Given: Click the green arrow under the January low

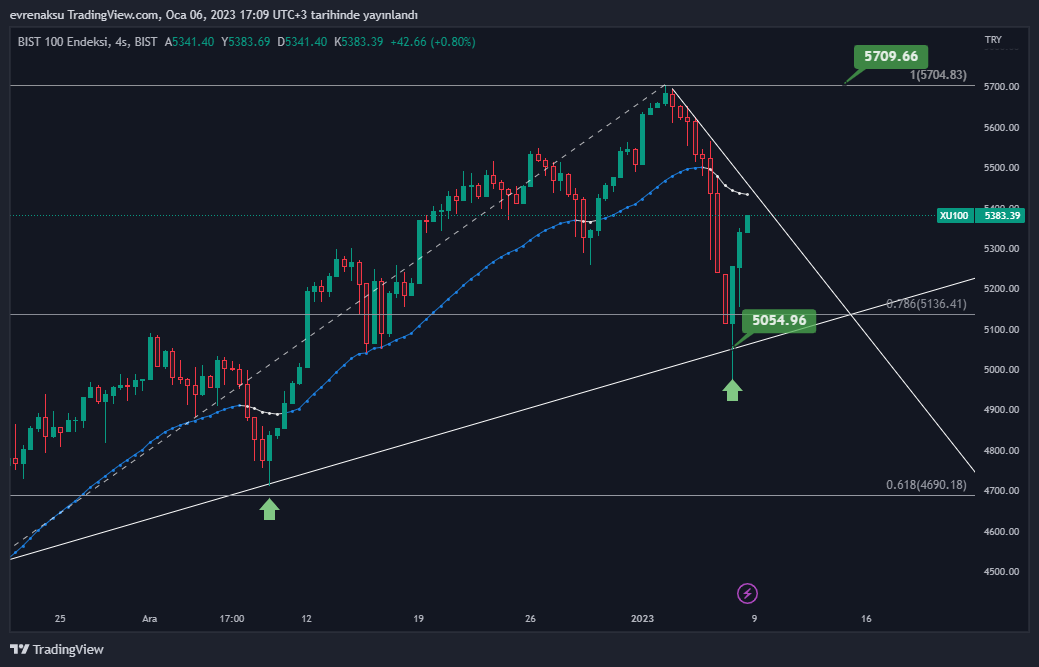Looking at the screenshot, I should [732, 390].
